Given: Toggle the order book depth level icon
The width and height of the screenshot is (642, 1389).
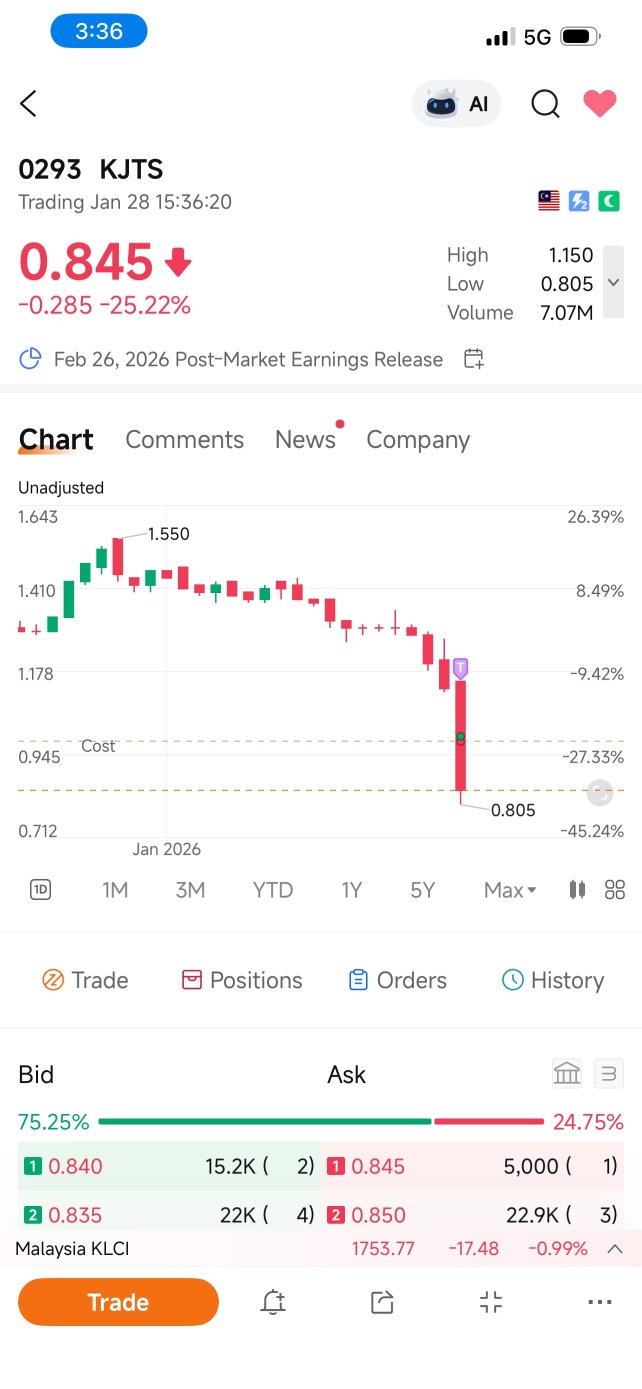Looking at the screenshot, I should 608,1074.
